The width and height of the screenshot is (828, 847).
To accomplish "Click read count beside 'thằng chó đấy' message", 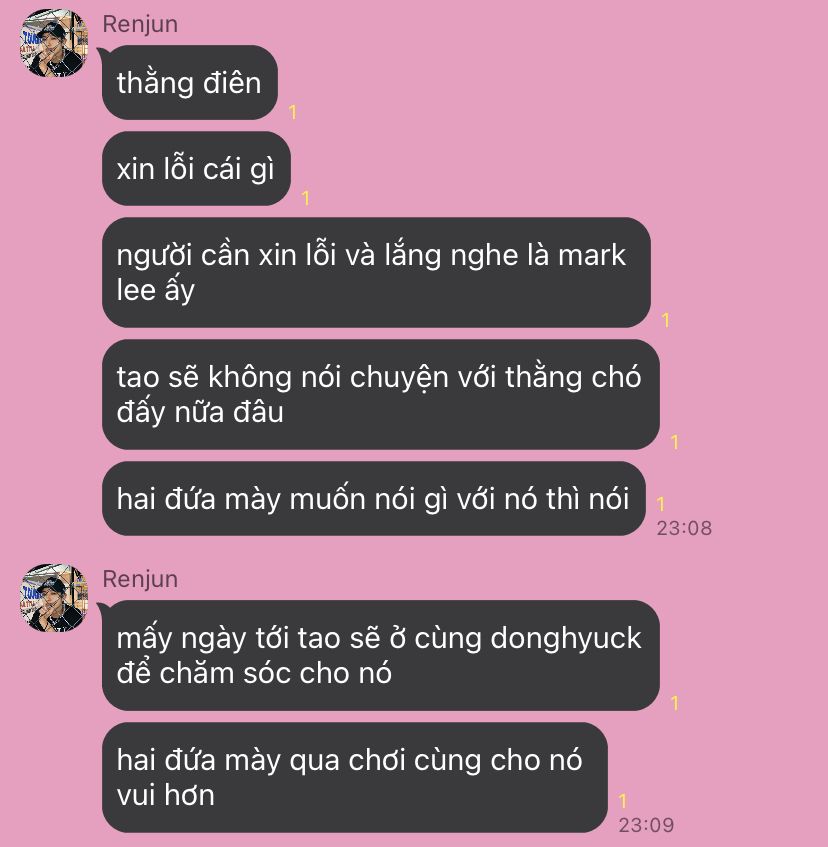I will coord(675,442).
